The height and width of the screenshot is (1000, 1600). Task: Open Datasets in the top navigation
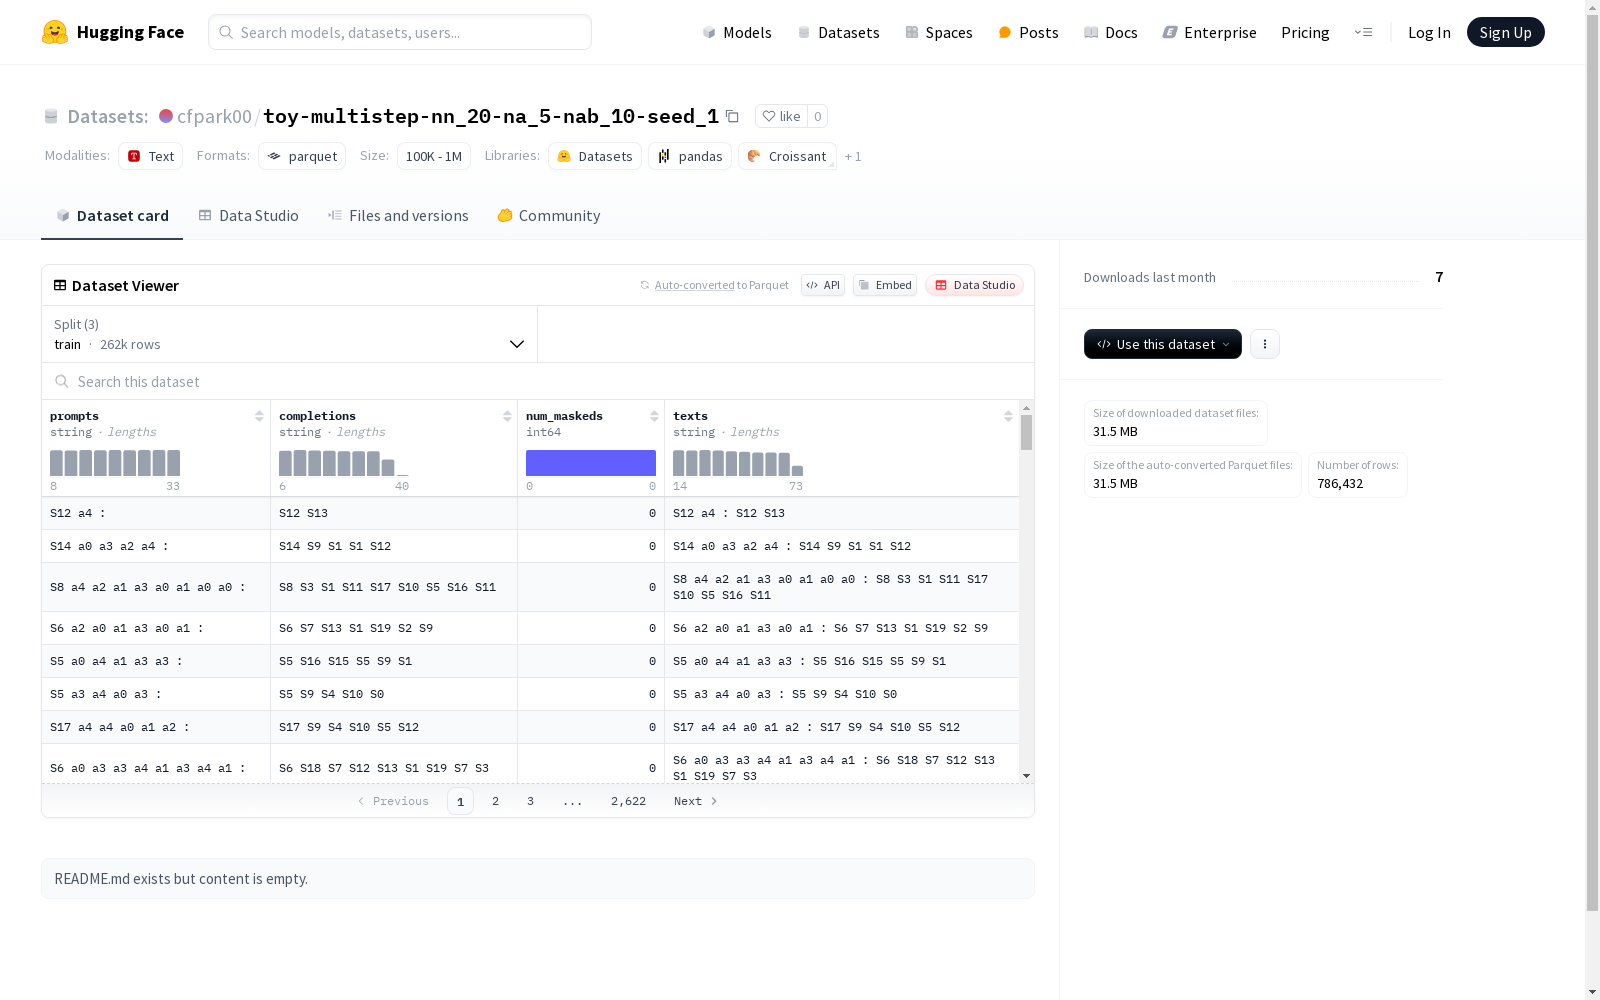[x=838, y=32]
